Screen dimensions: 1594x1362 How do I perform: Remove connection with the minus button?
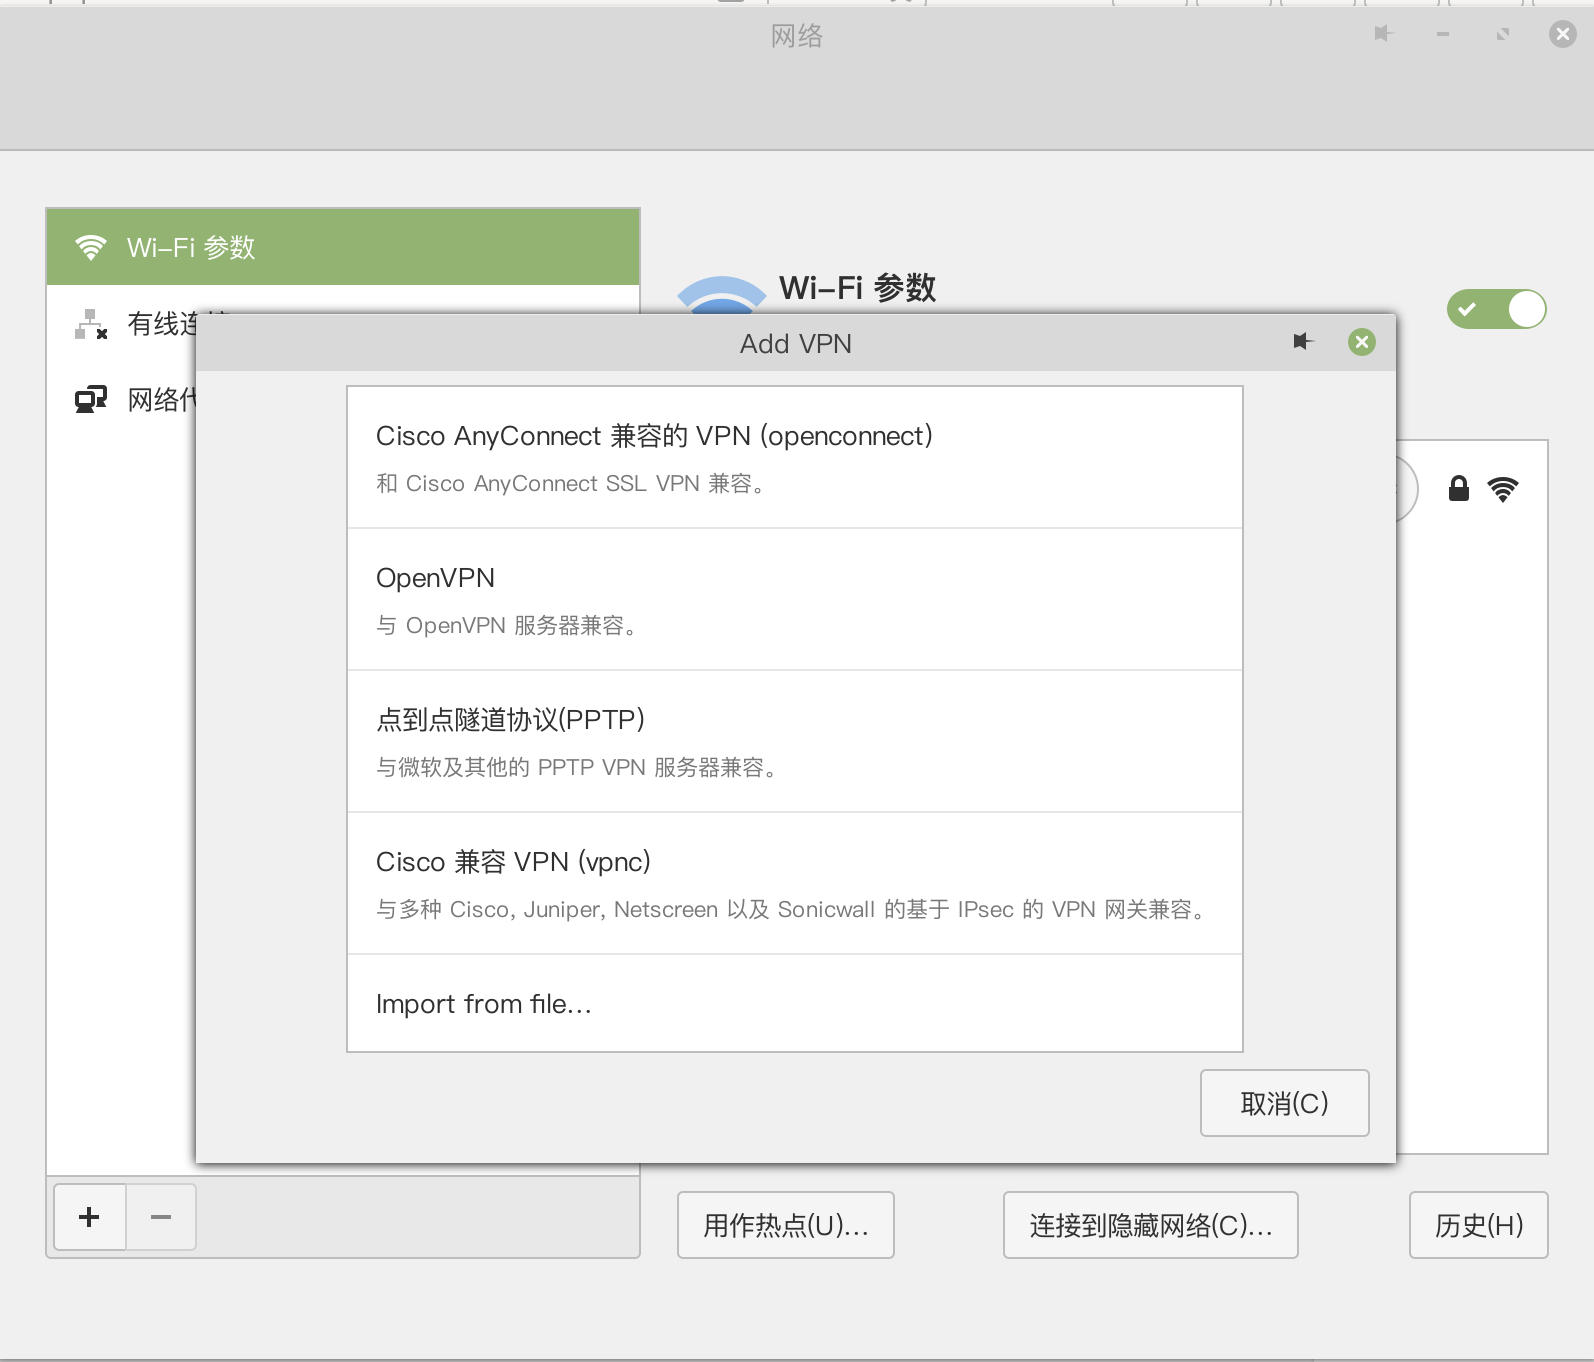[161, 1217]
